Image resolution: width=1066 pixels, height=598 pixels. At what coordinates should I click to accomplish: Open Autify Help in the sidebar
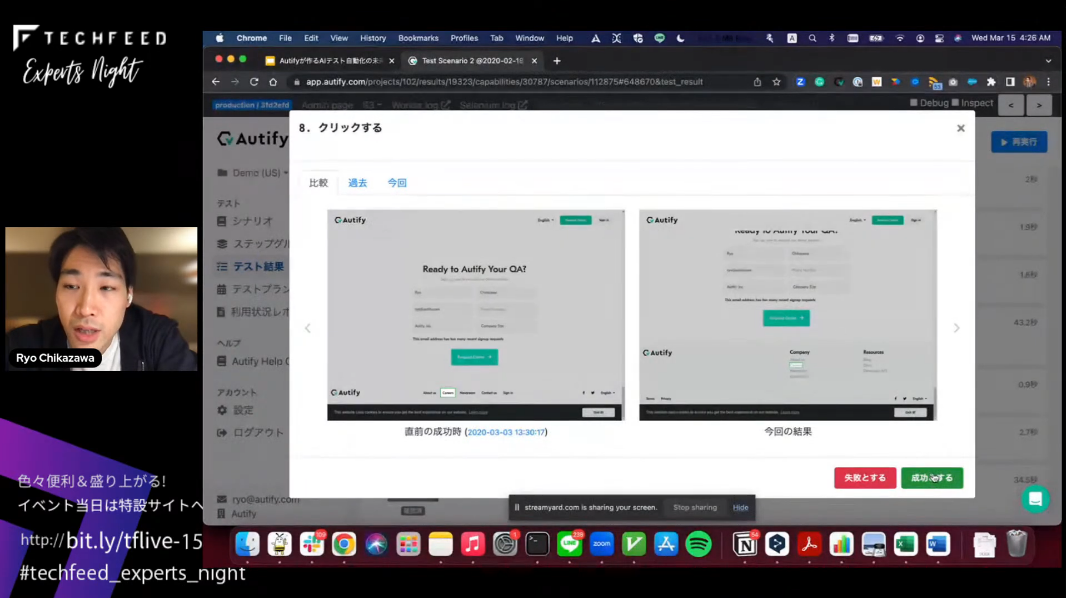(253, 362)
